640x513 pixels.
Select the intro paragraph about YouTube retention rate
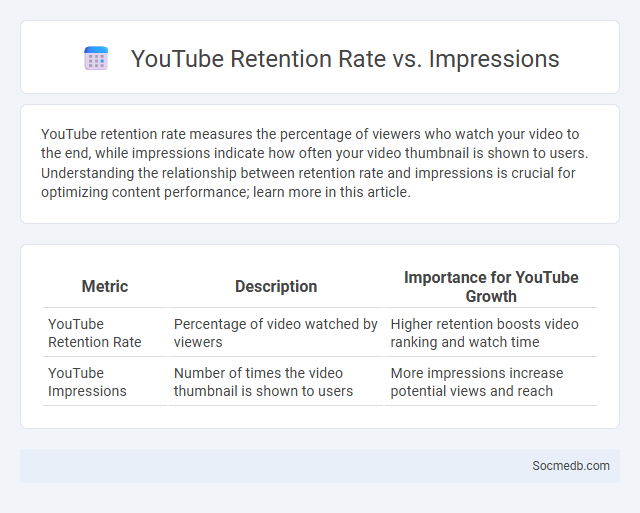click(x=314, y=163)
